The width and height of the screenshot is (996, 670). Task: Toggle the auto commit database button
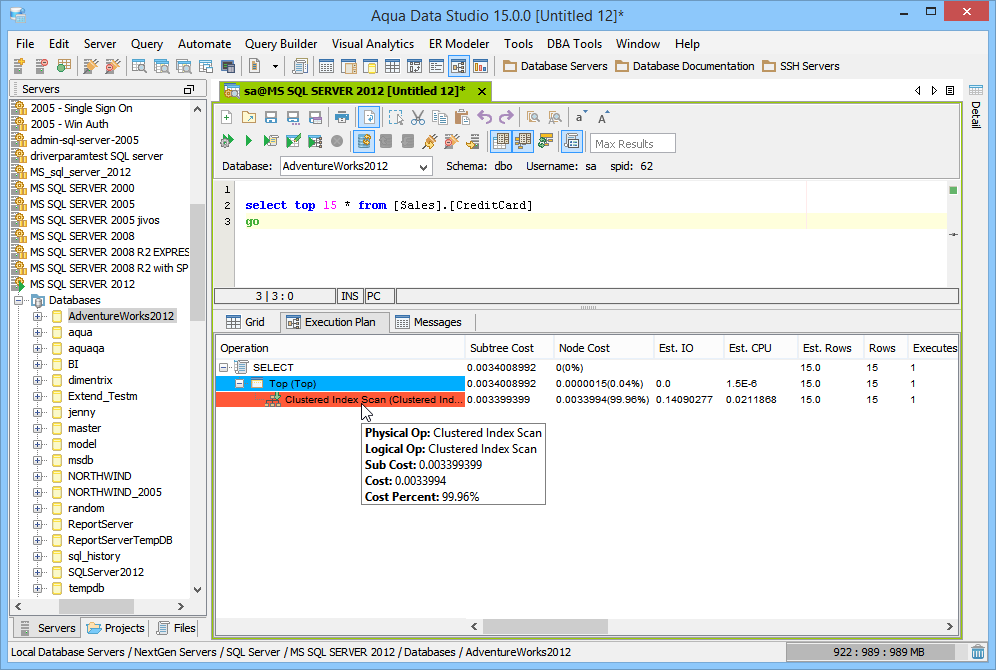pyautogui.click(x=364, y=141)
